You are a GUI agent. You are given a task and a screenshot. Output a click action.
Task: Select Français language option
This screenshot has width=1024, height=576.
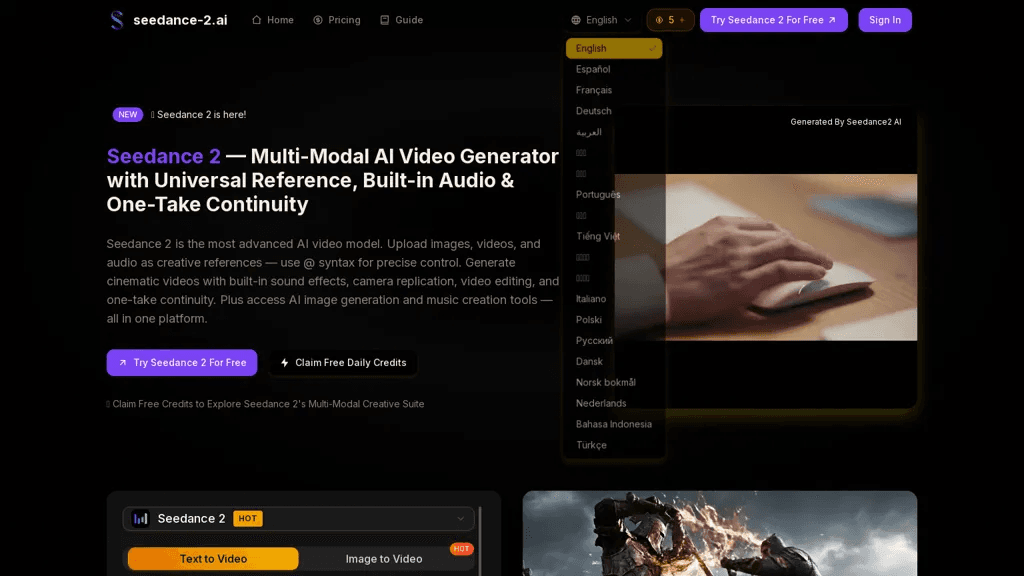[614, 90]
